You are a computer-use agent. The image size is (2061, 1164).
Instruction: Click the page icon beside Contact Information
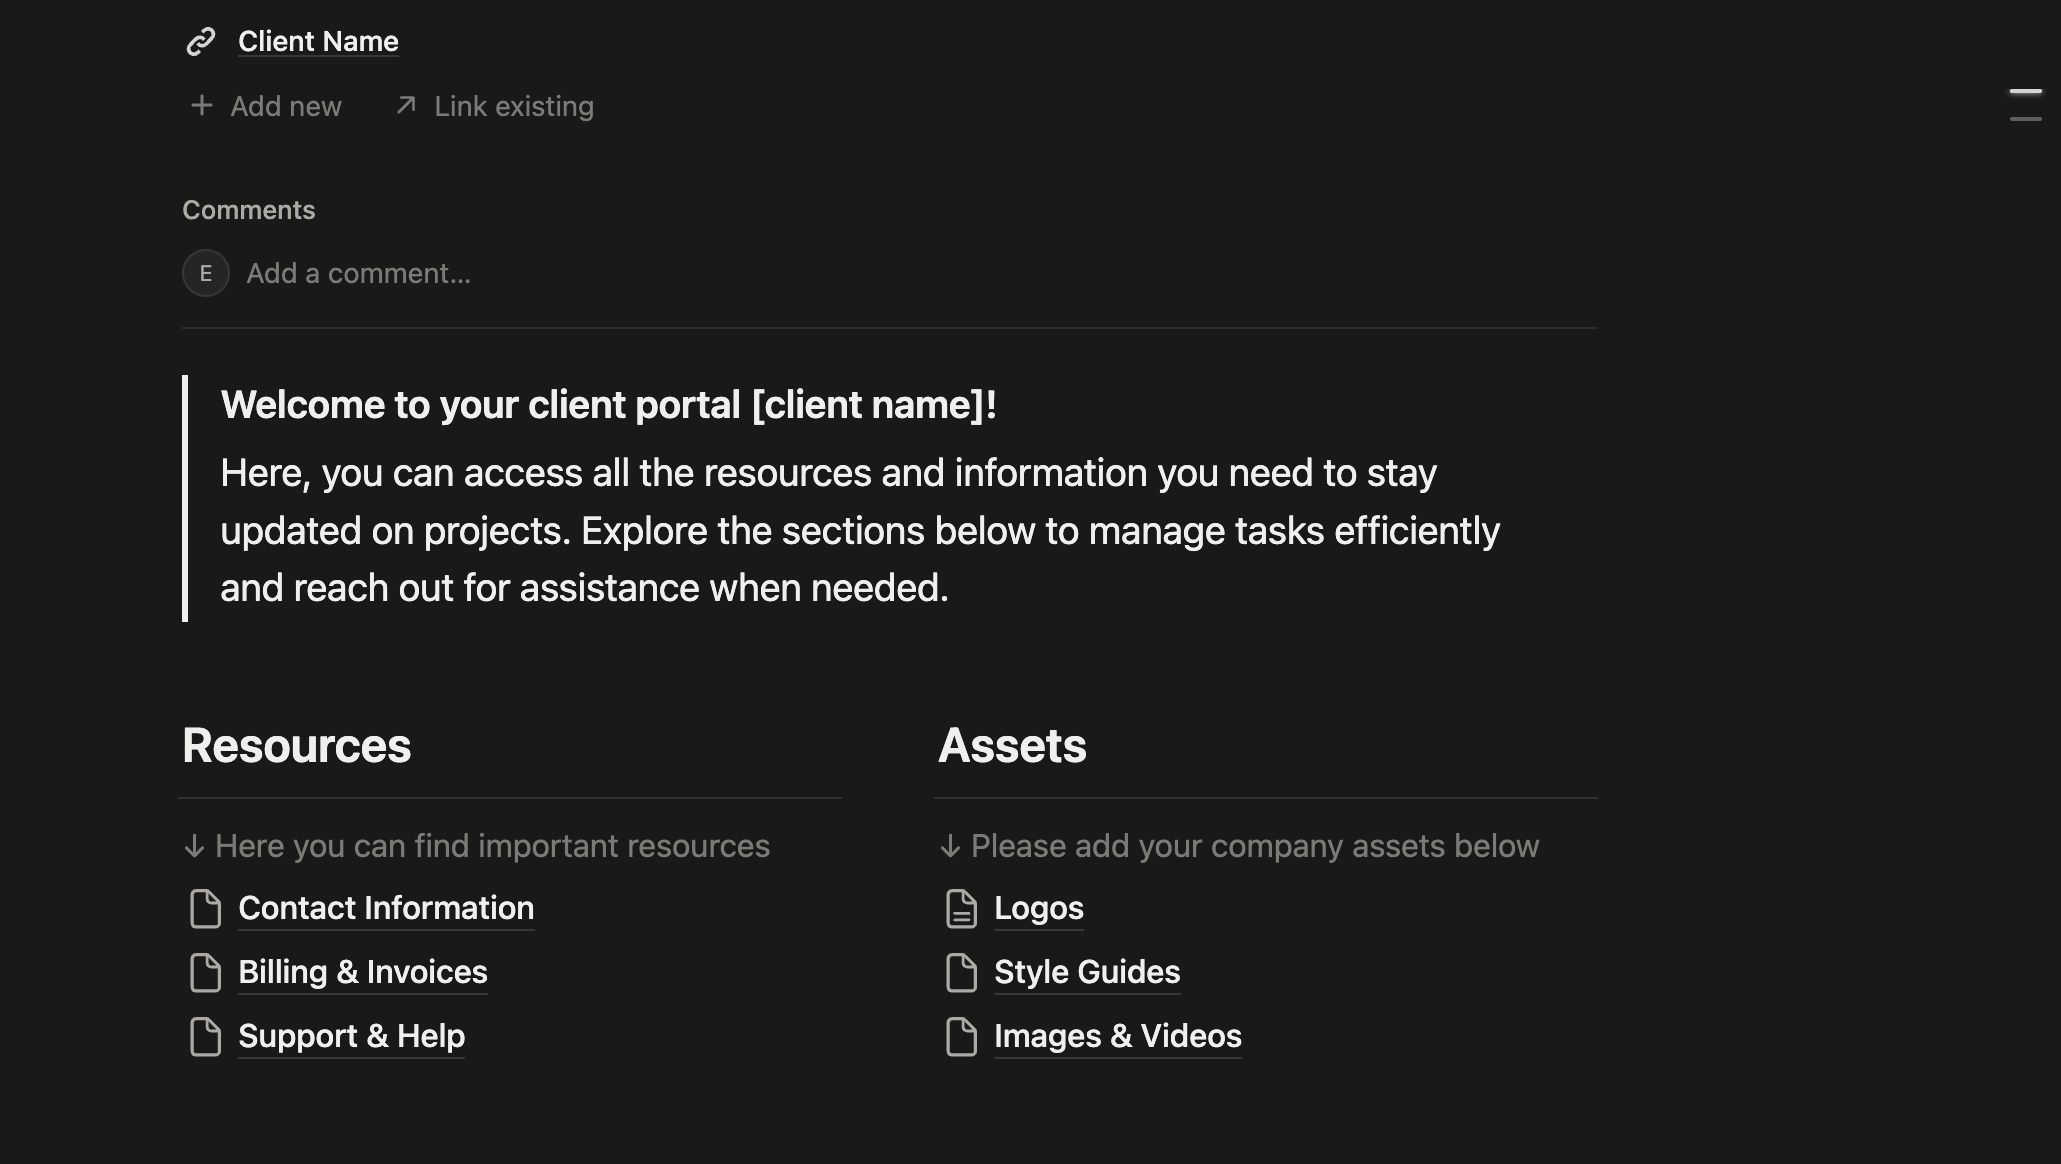click(205, 909)
